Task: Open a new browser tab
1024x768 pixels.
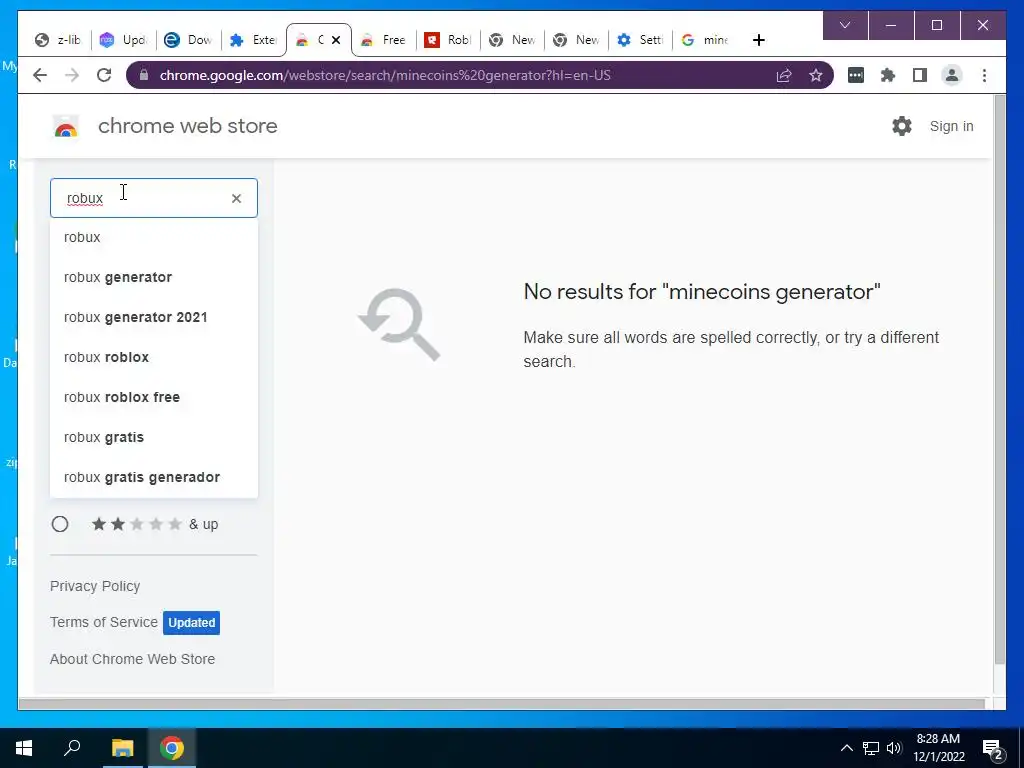Action: 758,40
